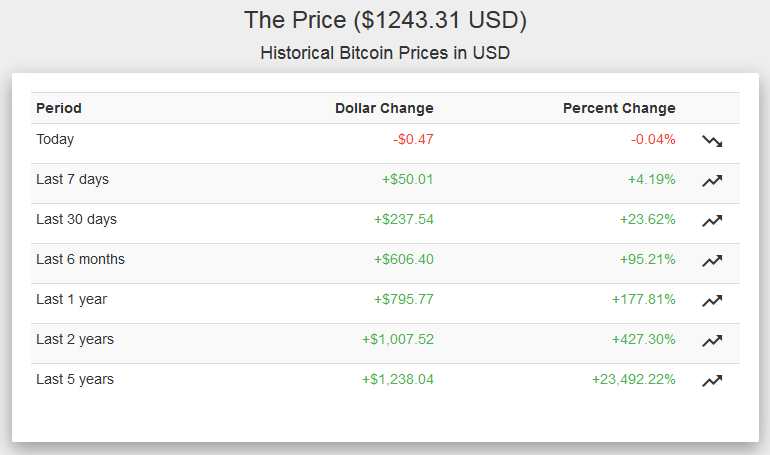The width and height of the screenshot is (770, 455).
Task: Click the price heading $1243.31 USD
Action: pos(385,21)
